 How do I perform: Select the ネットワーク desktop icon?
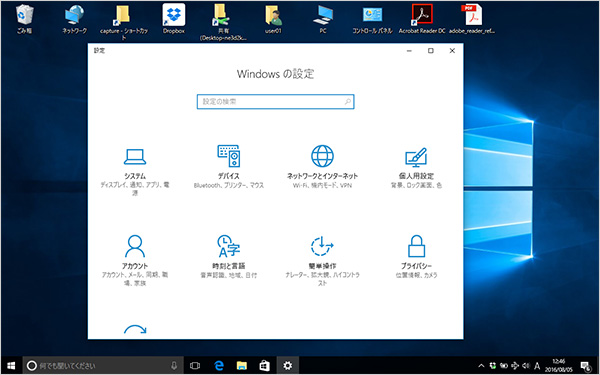tap(74, 19)
